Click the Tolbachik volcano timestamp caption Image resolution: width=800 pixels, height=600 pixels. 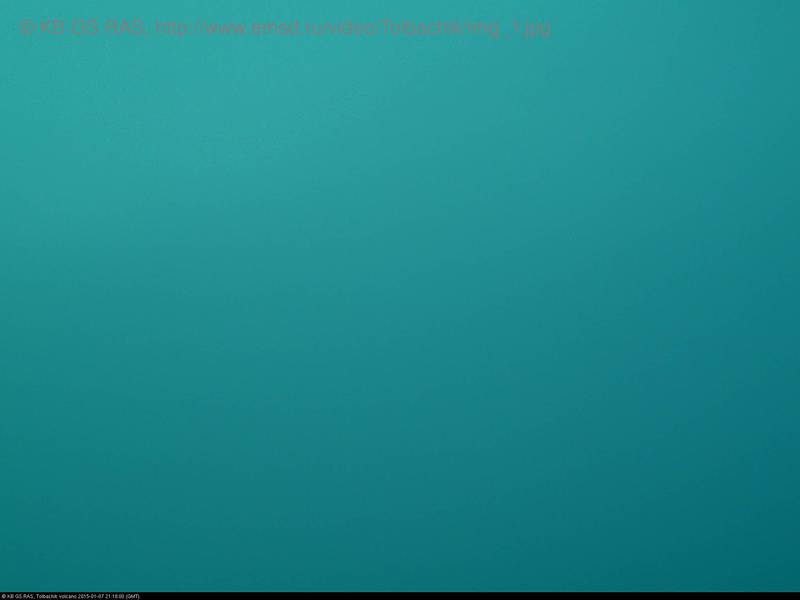[x=70, y=596]
